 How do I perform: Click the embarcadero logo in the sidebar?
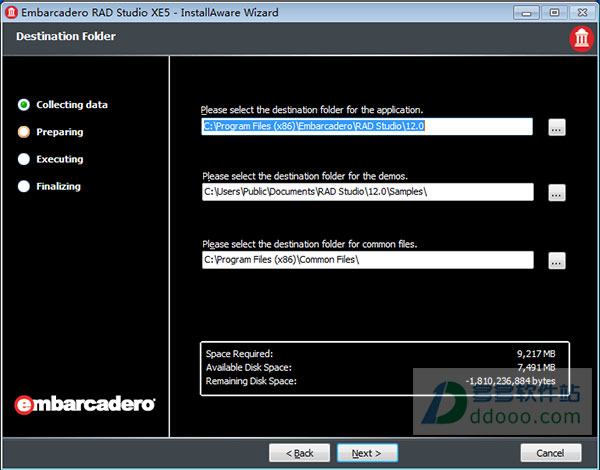pos(85,405)
